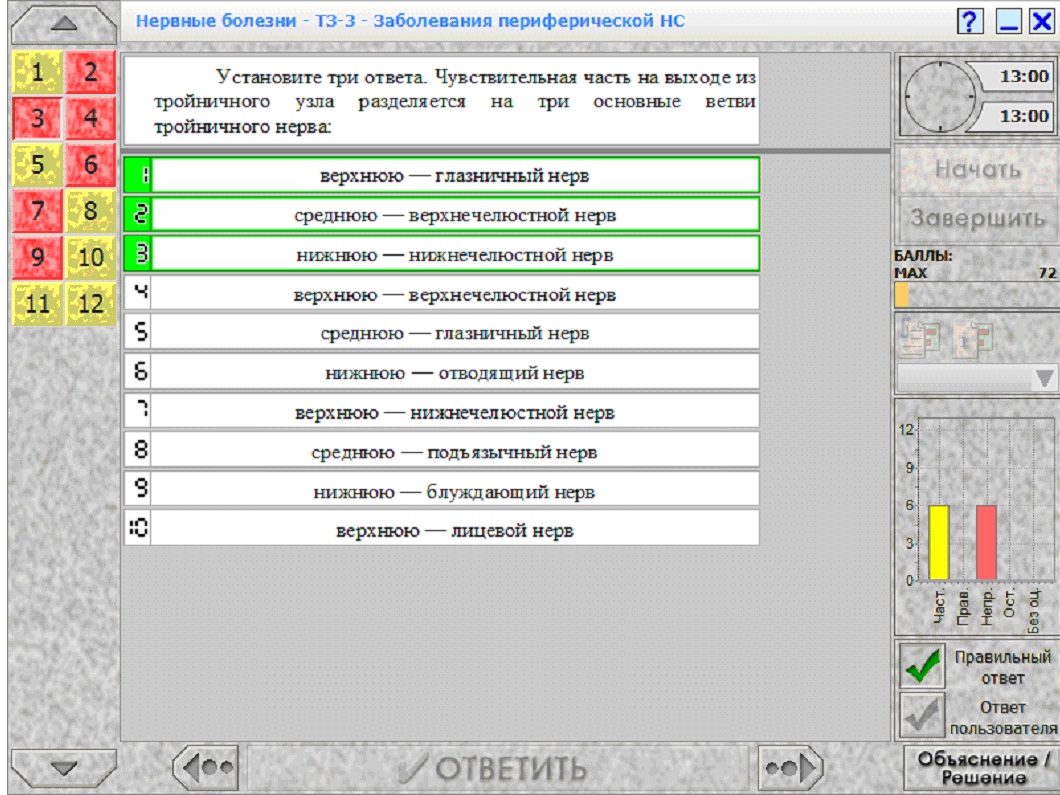Click the window title text
This screenshot has height=795, width=1060.
[x=410, y=21]
